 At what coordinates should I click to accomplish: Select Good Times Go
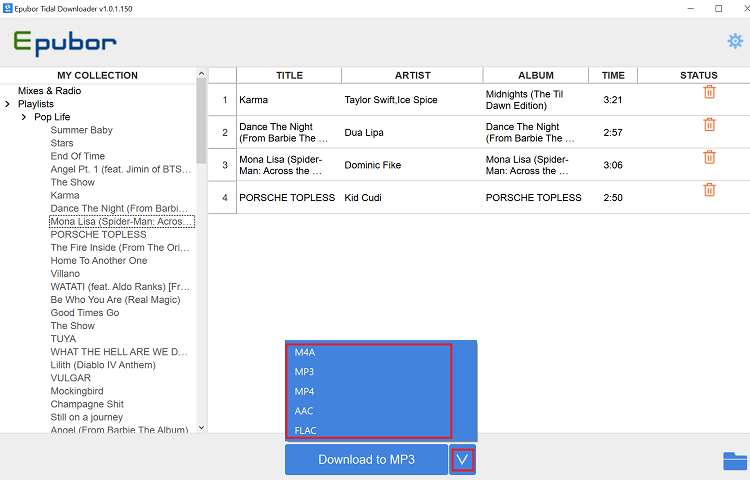pyautogui.click(x=85, y=313)
